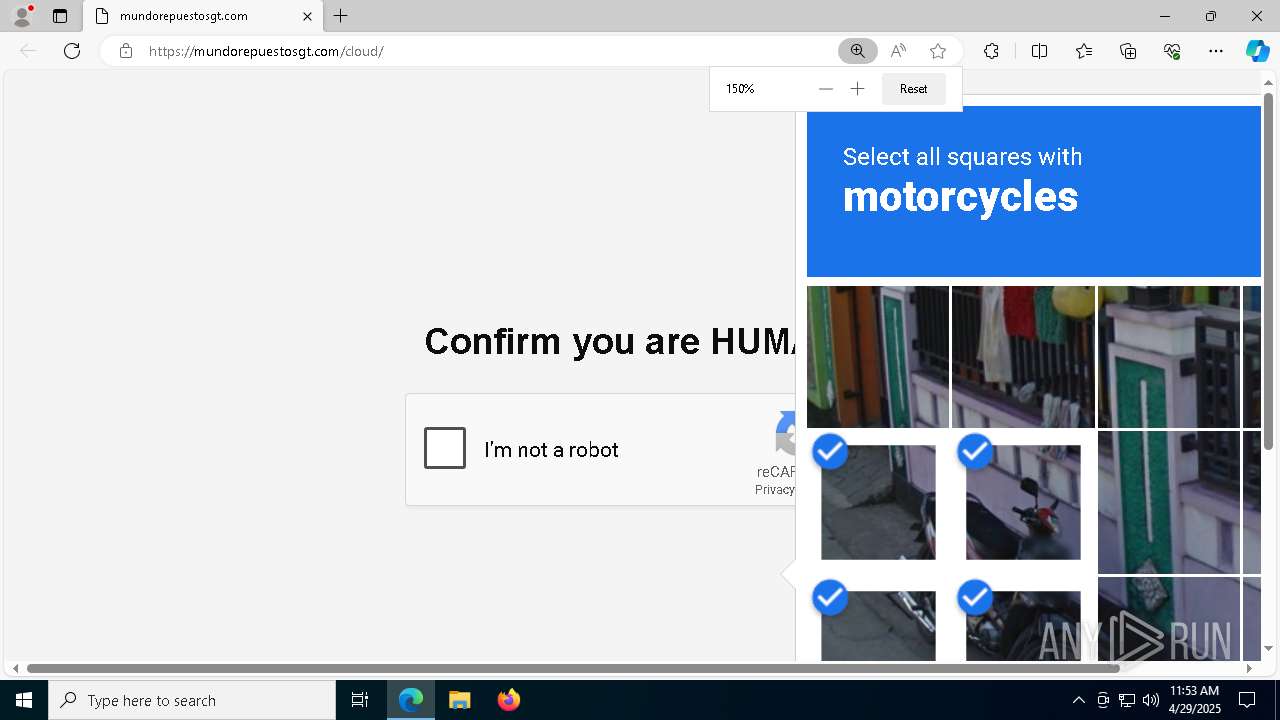Open volume speaker tray icon
Image resolution: width=1280 pixels, height=720 pixels.
1150,700
